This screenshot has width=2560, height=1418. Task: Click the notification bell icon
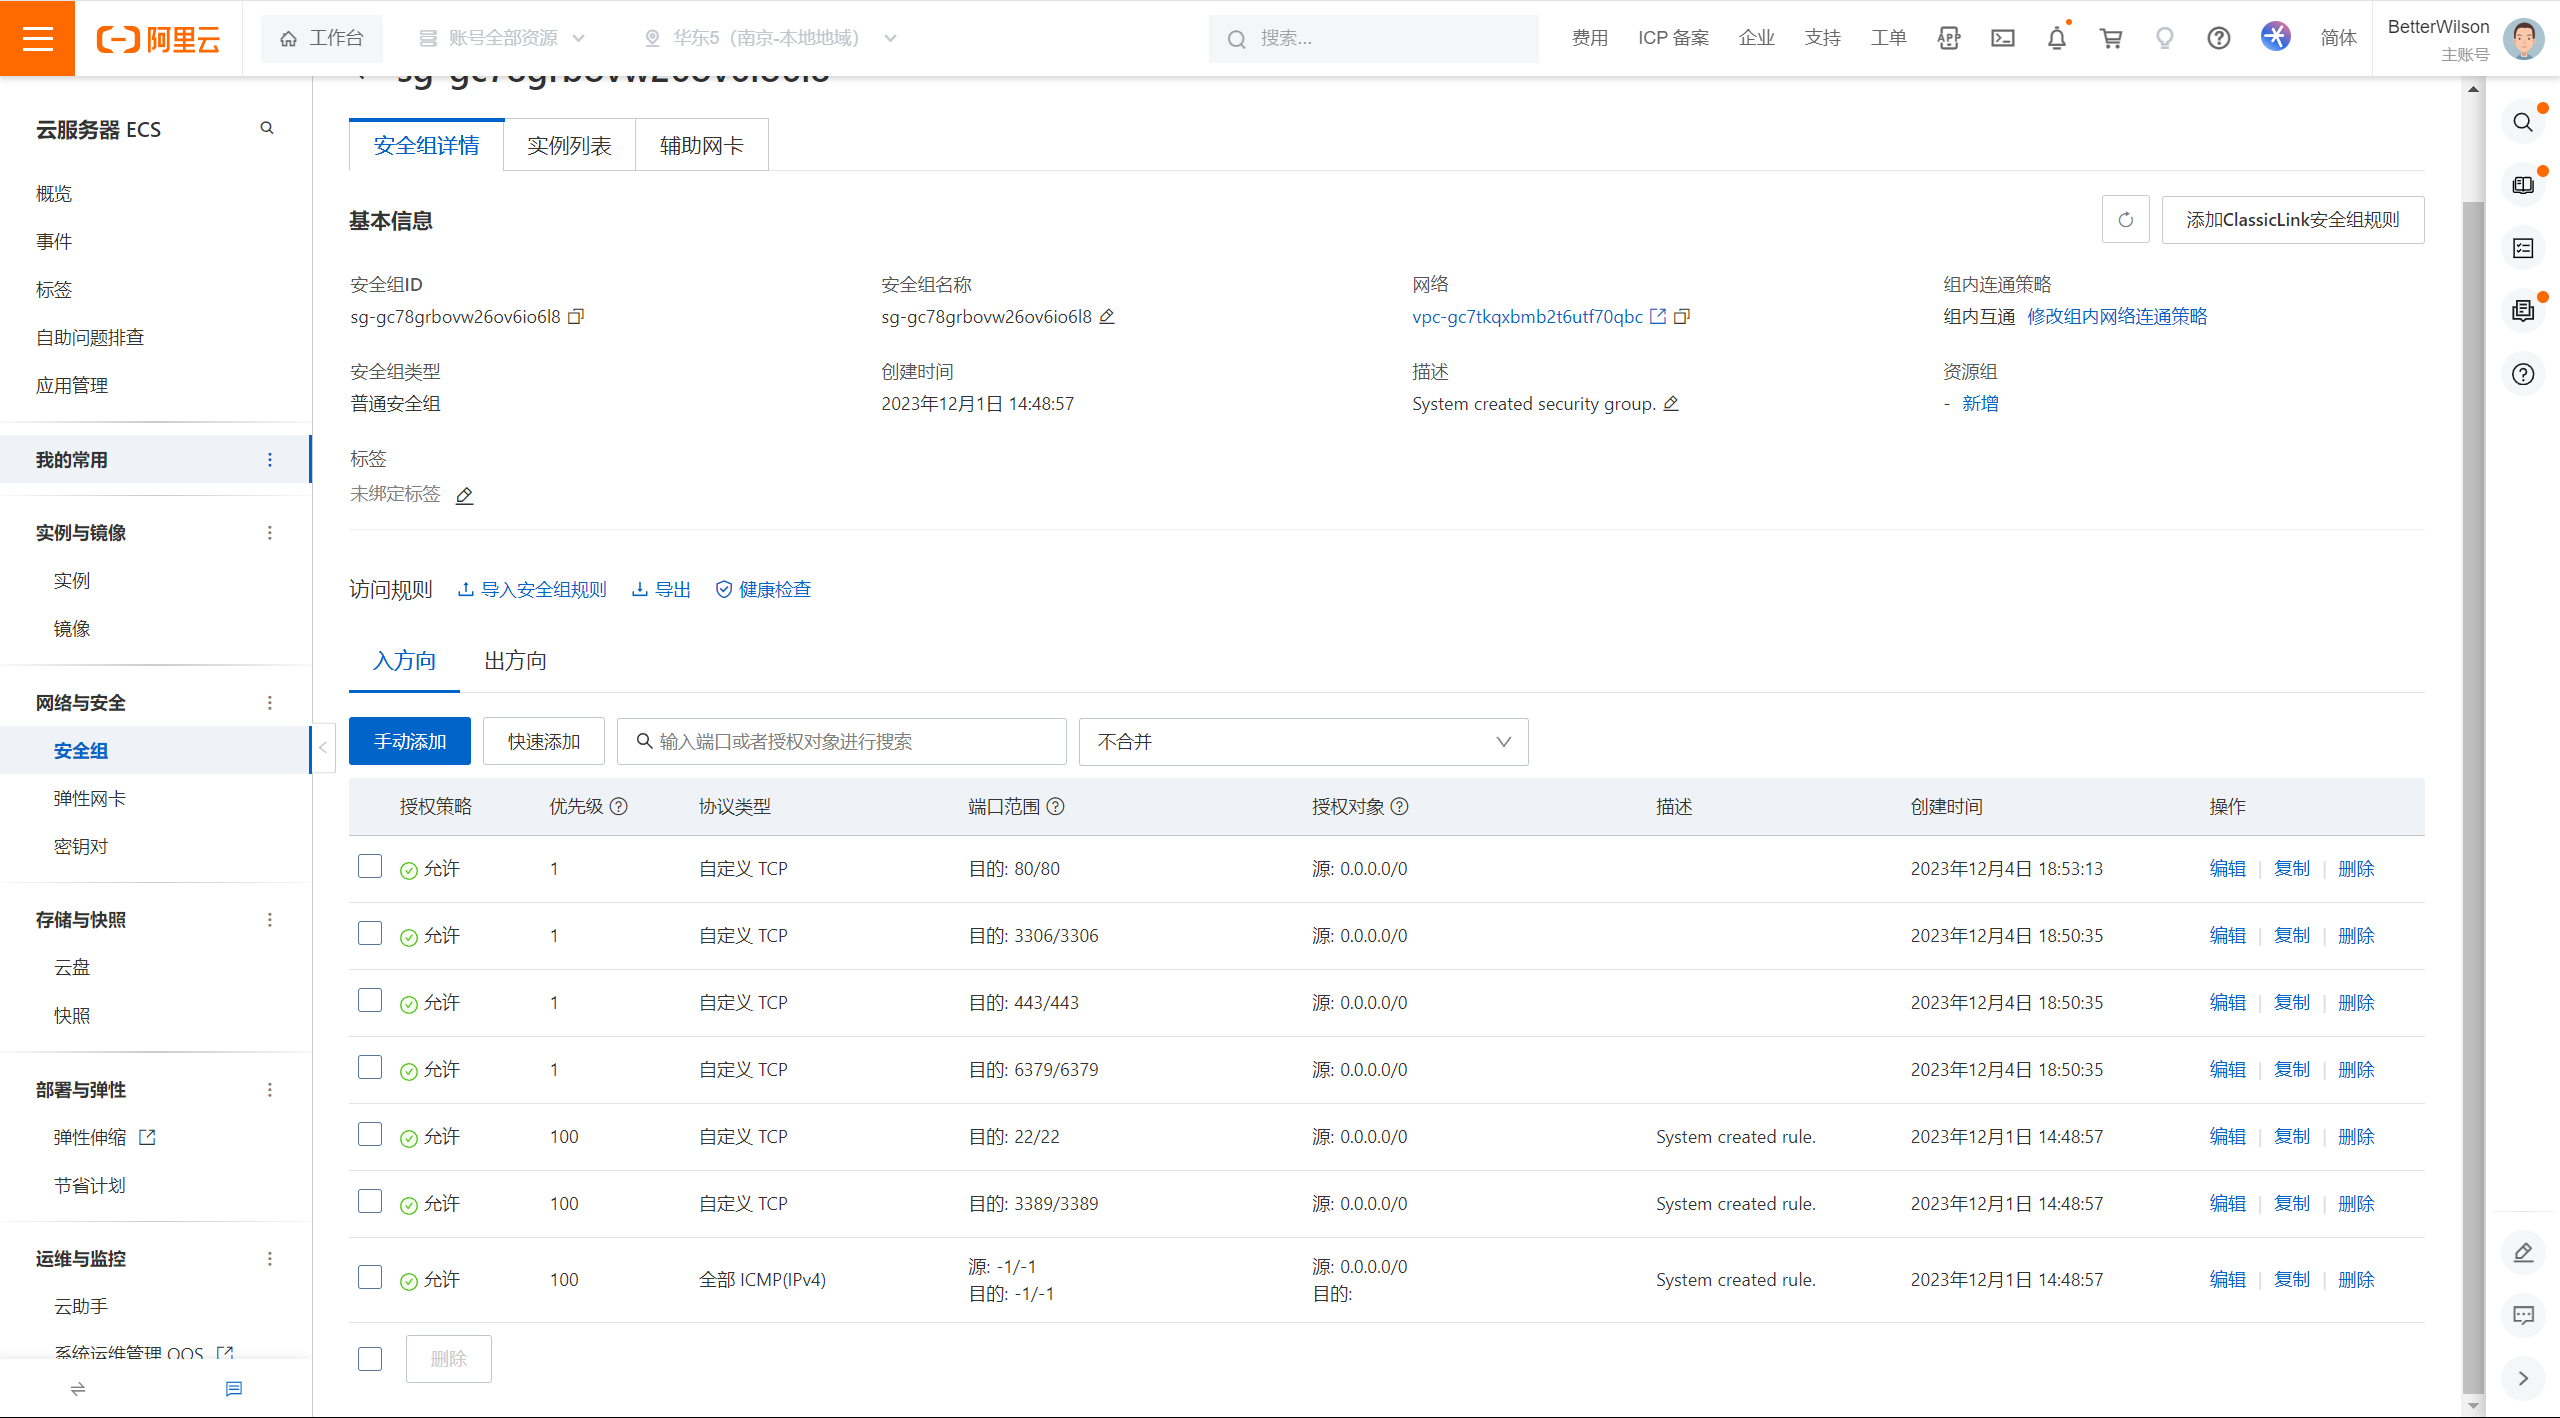[x=2056, y=38]
